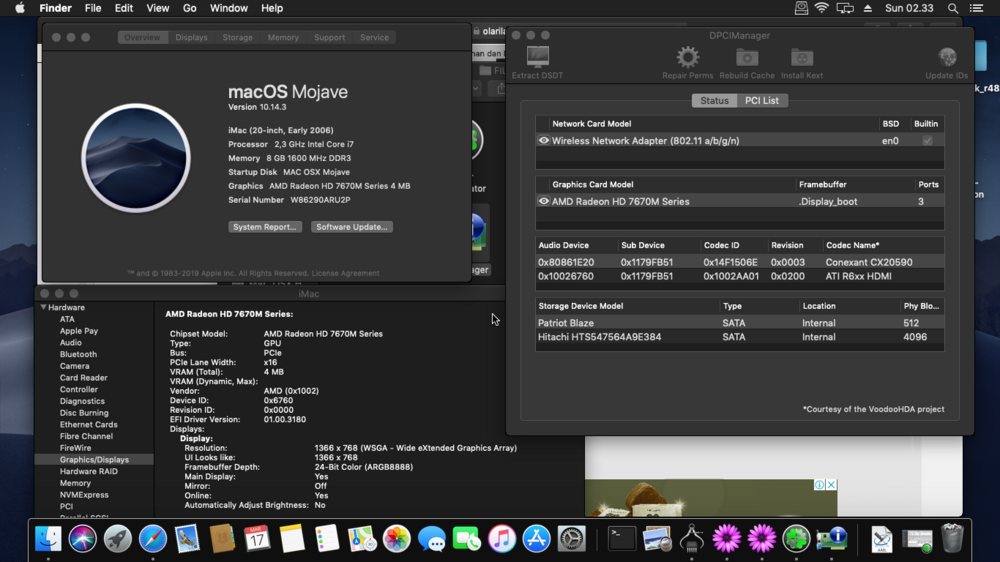Select Ethernet Cards in sidebar
Screen dimensions: 1000x562
point(89,425)
